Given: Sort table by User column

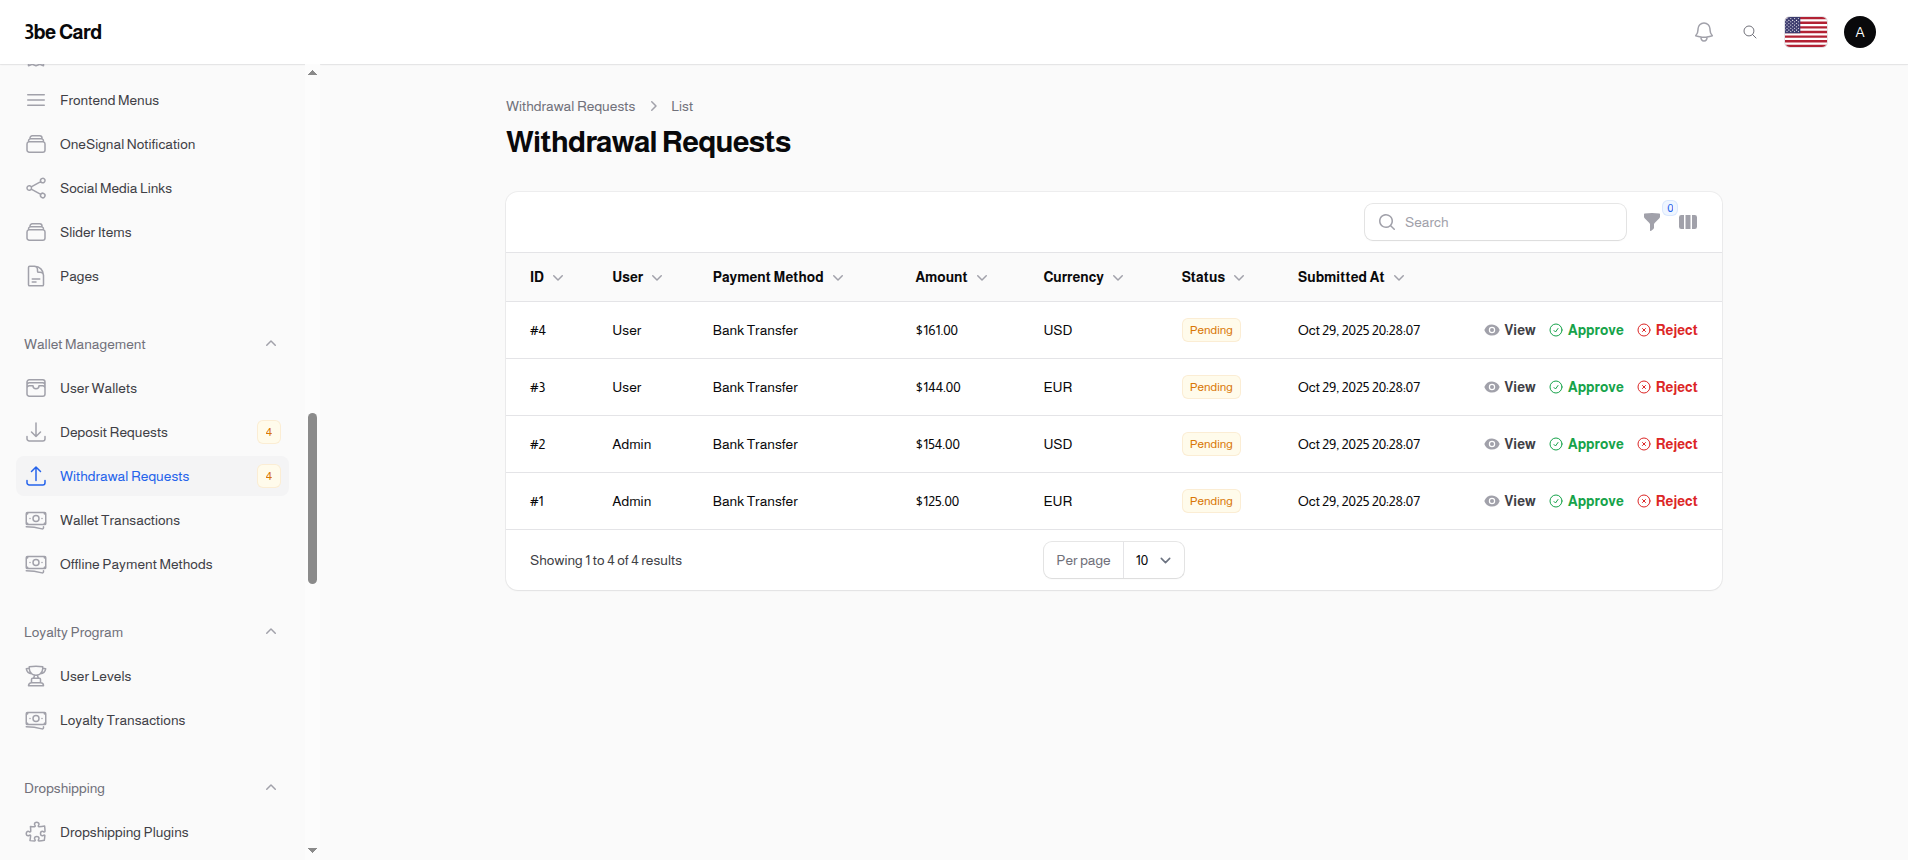Looking at the screenshot, I should pyautogui.click(x=637, y=277).
